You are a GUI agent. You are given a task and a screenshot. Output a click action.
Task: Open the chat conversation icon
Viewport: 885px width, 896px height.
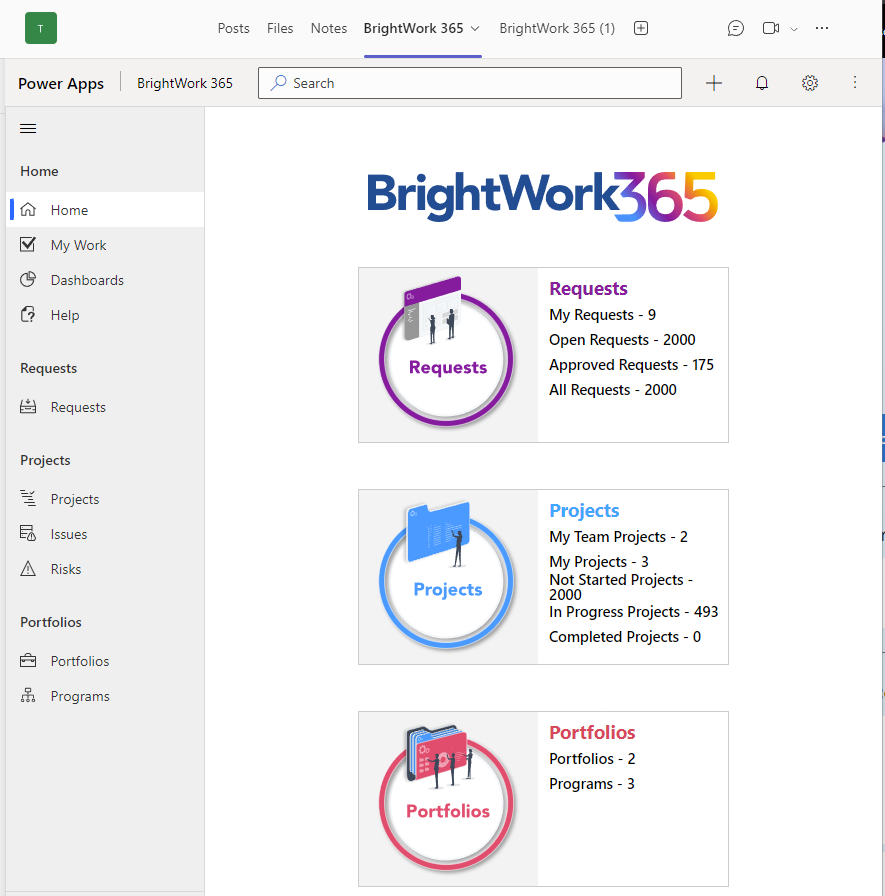736,28
